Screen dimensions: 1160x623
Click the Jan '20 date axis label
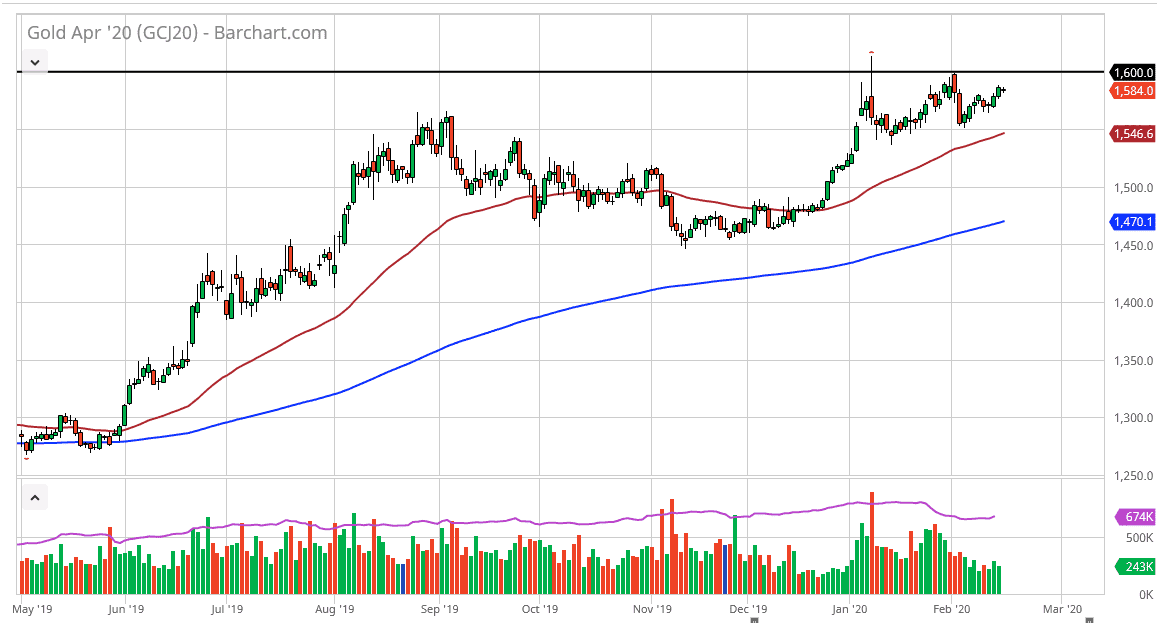pyautogui.click(x=849, y=609)
